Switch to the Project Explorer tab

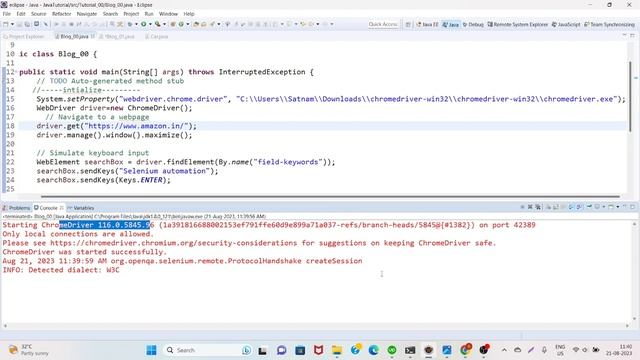[x=24, y=36]
